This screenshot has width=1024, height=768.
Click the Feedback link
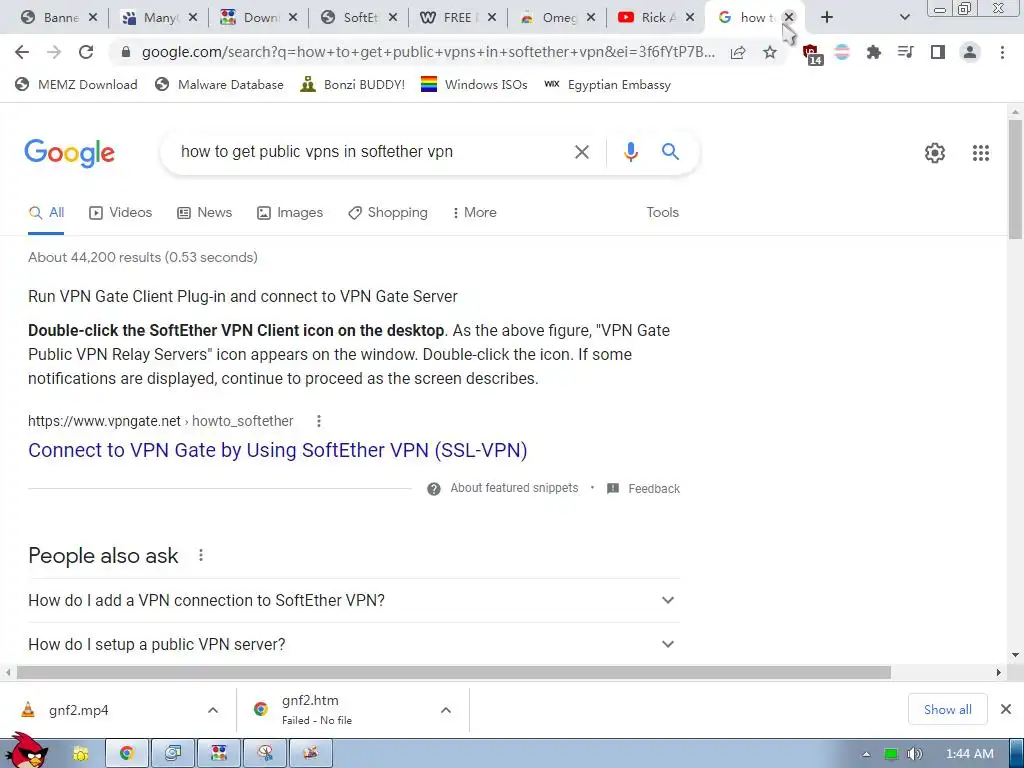pos(654,489)
